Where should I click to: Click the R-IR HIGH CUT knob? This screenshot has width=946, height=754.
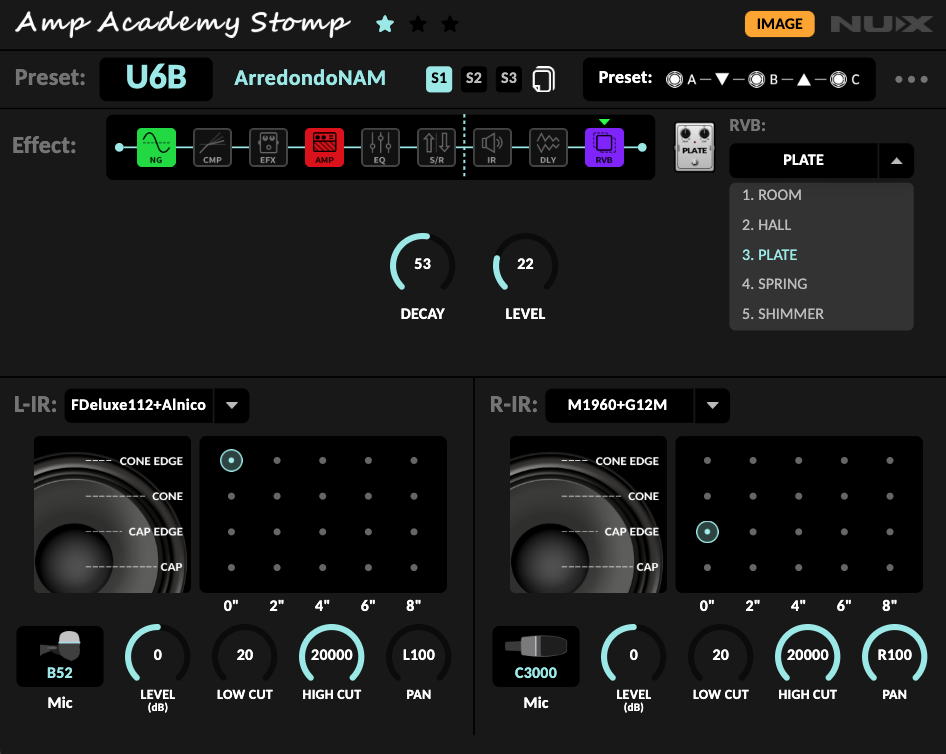click(807, 656)
